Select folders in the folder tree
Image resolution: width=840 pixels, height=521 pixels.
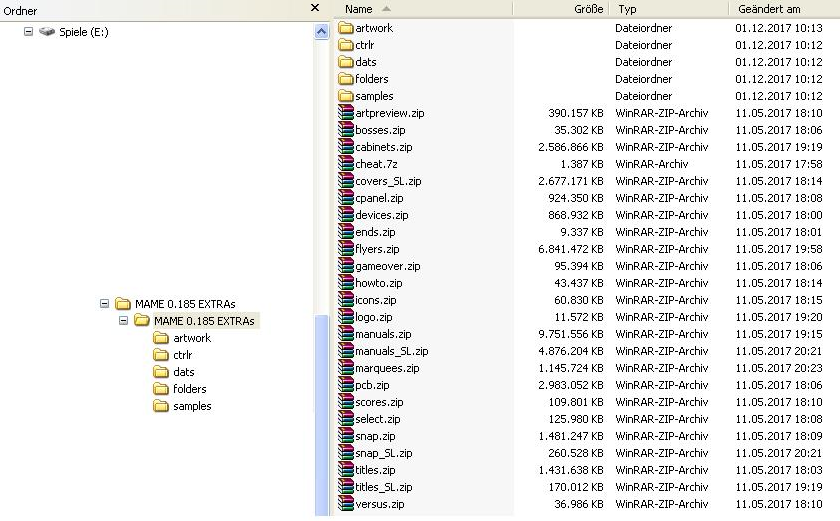[190, 389]
